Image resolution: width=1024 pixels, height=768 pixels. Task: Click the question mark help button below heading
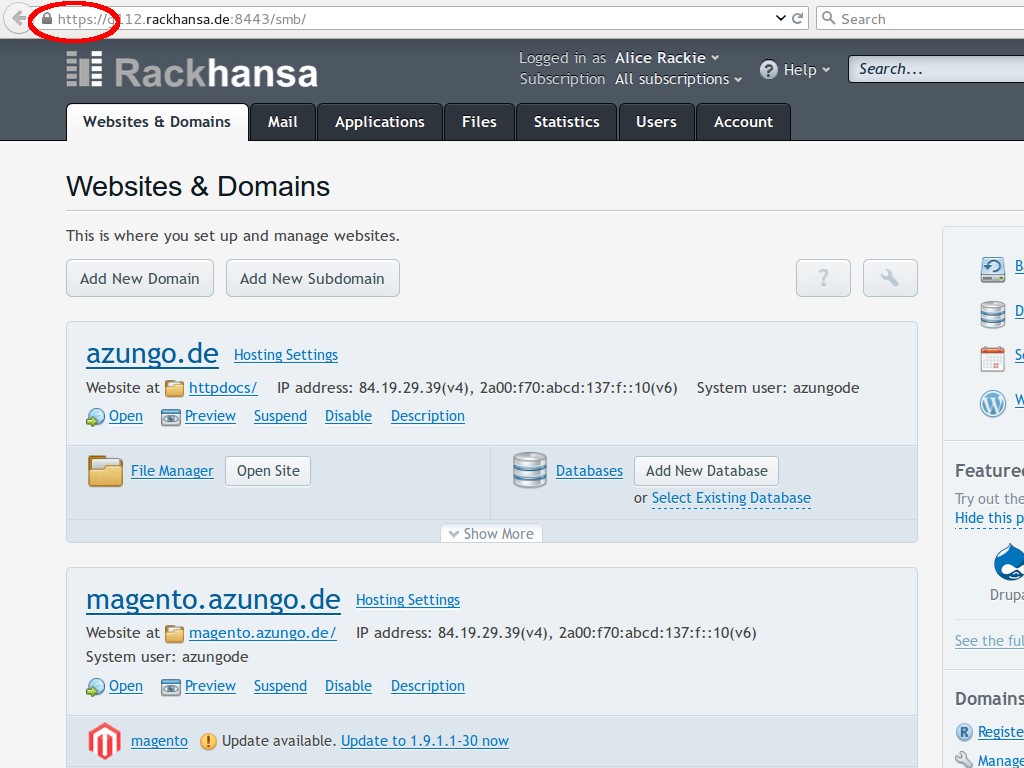(x=823, y=278)
